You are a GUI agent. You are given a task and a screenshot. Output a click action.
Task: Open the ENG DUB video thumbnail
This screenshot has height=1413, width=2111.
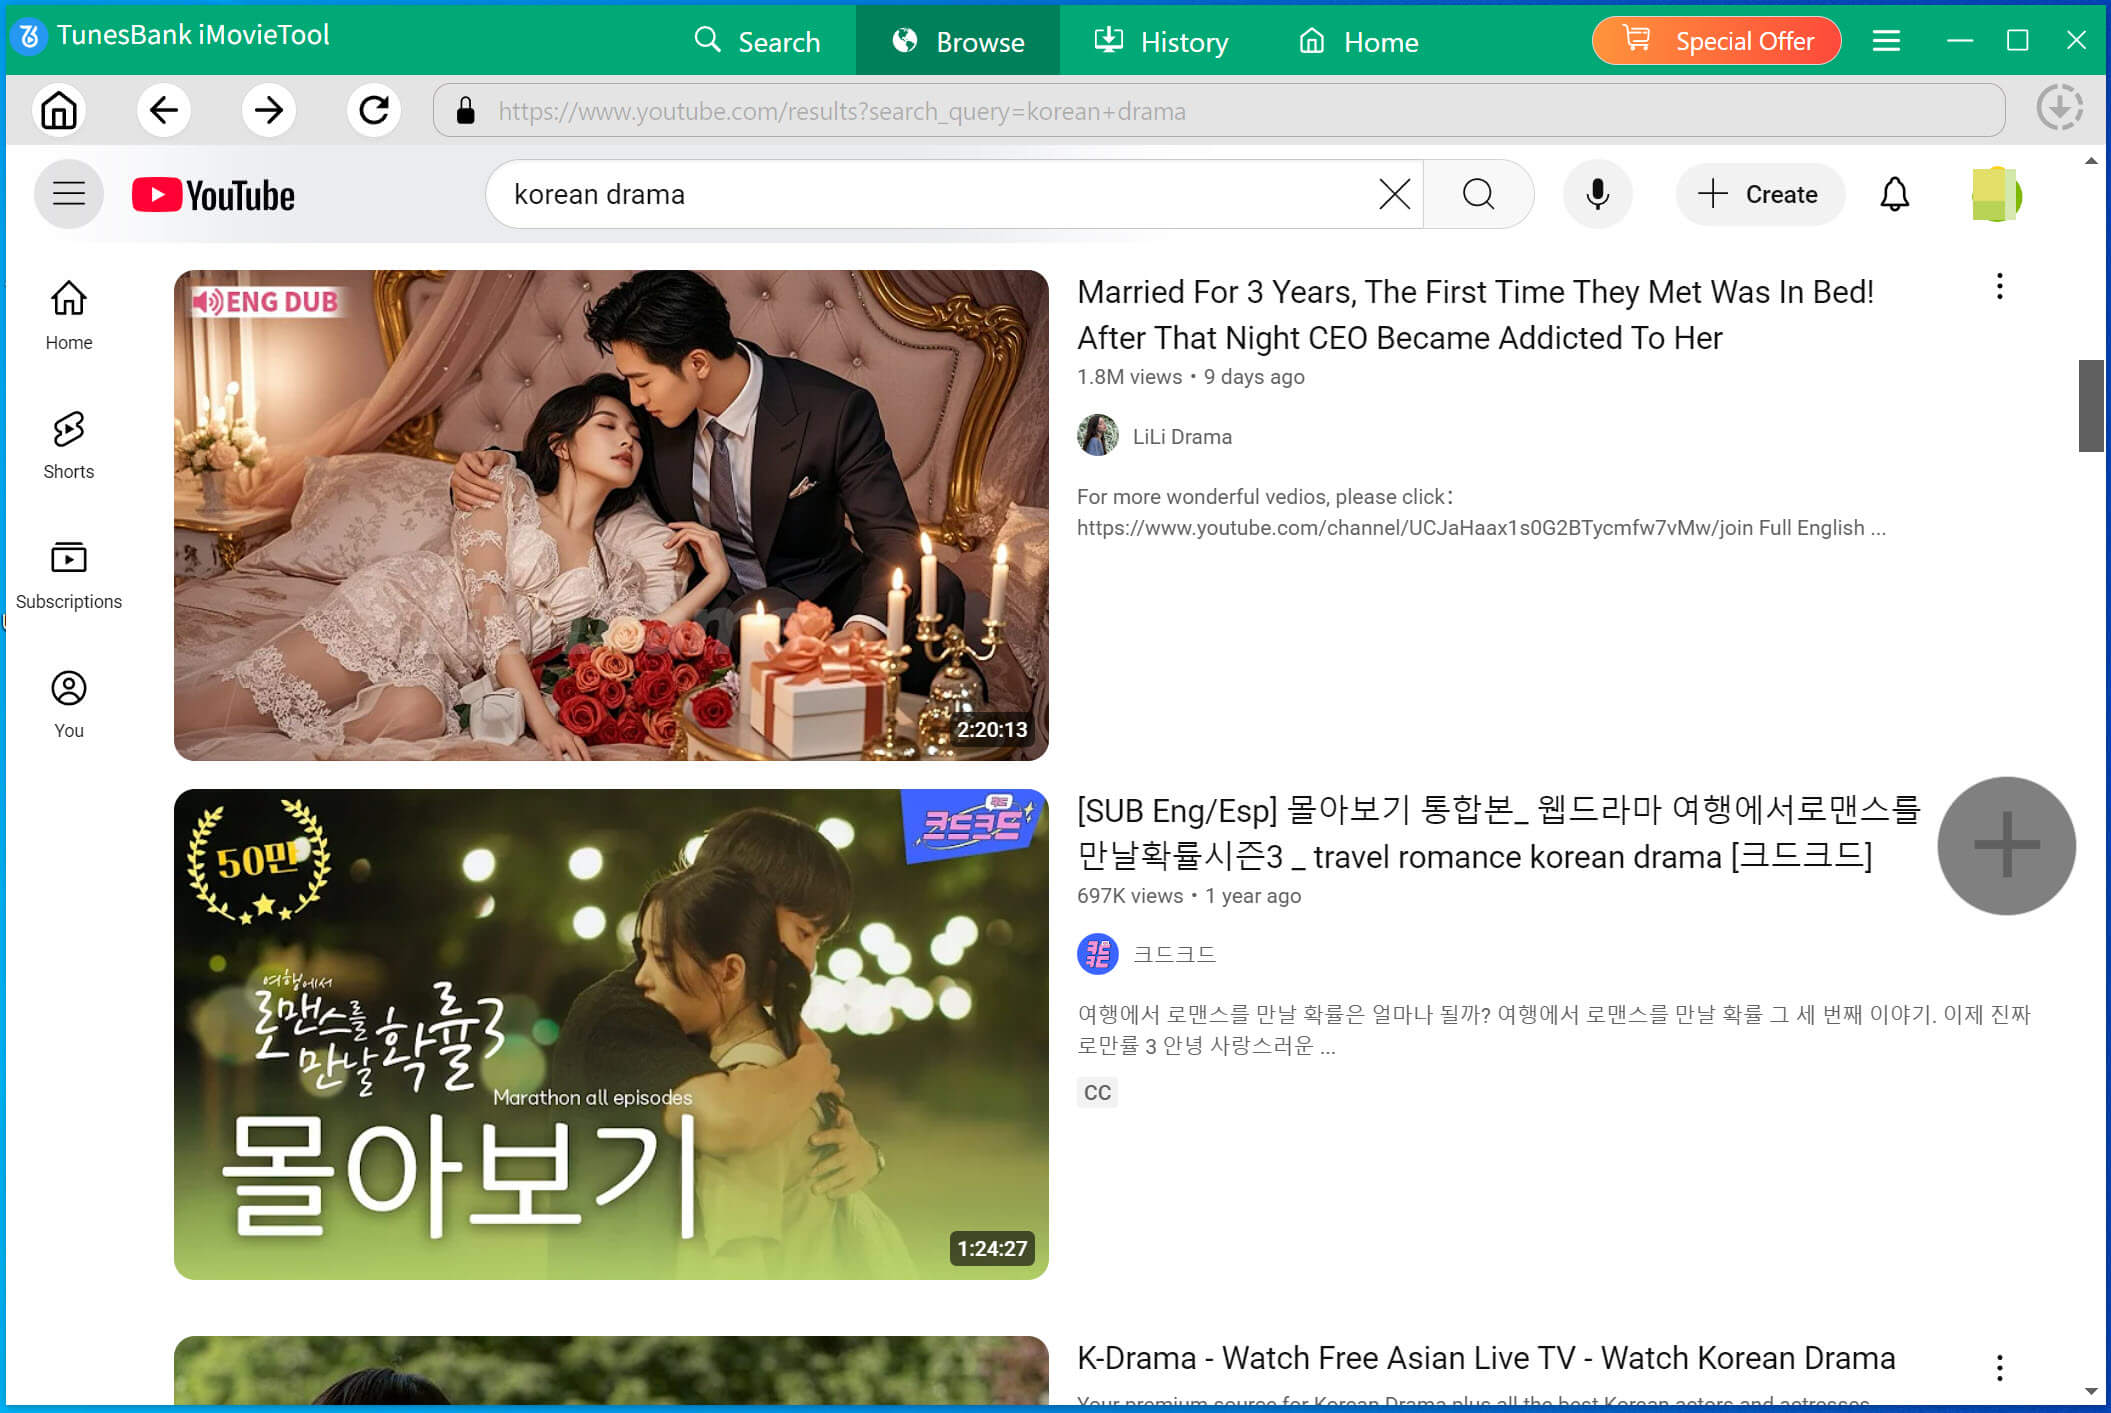611,515
